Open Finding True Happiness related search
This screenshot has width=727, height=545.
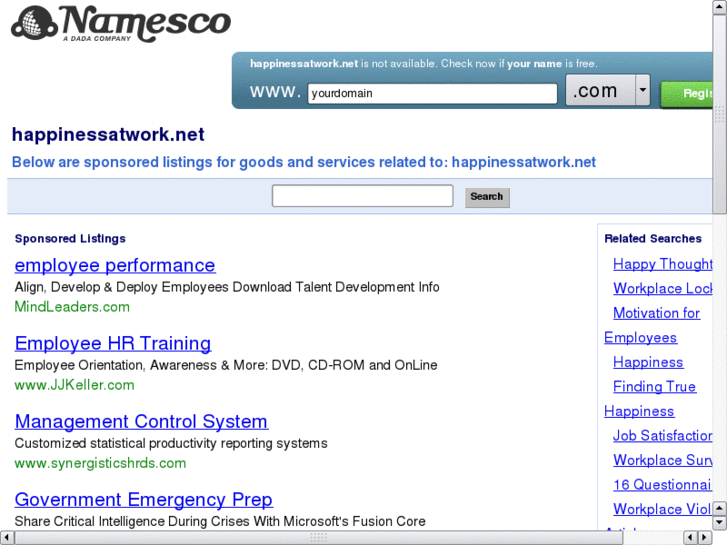point(654,387)
